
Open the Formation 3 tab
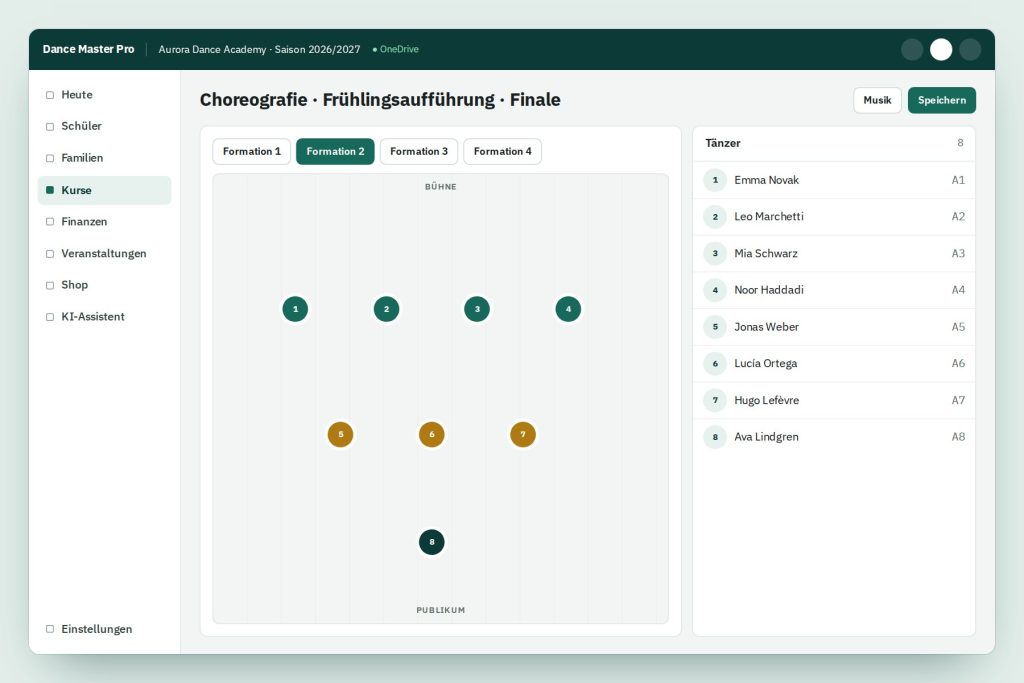[x=419, y=151]
